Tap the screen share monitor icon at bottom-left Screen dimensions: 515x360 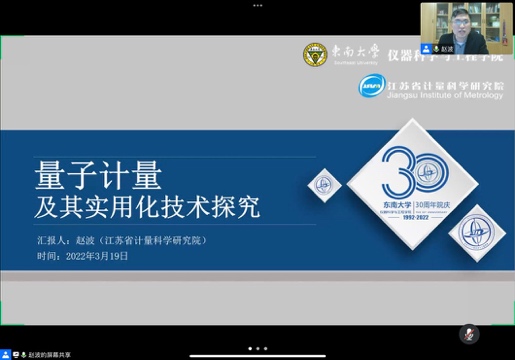point(16,355)
